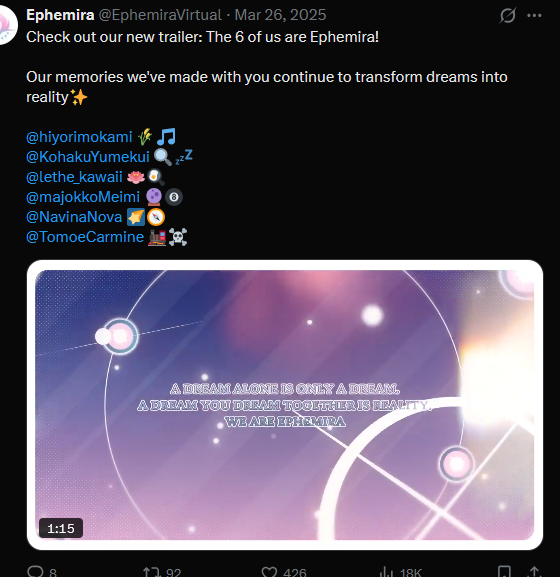Visit the @KohakuYumekui profile mention
Viewport: 560px width, 577px height.
click(88, 157)
